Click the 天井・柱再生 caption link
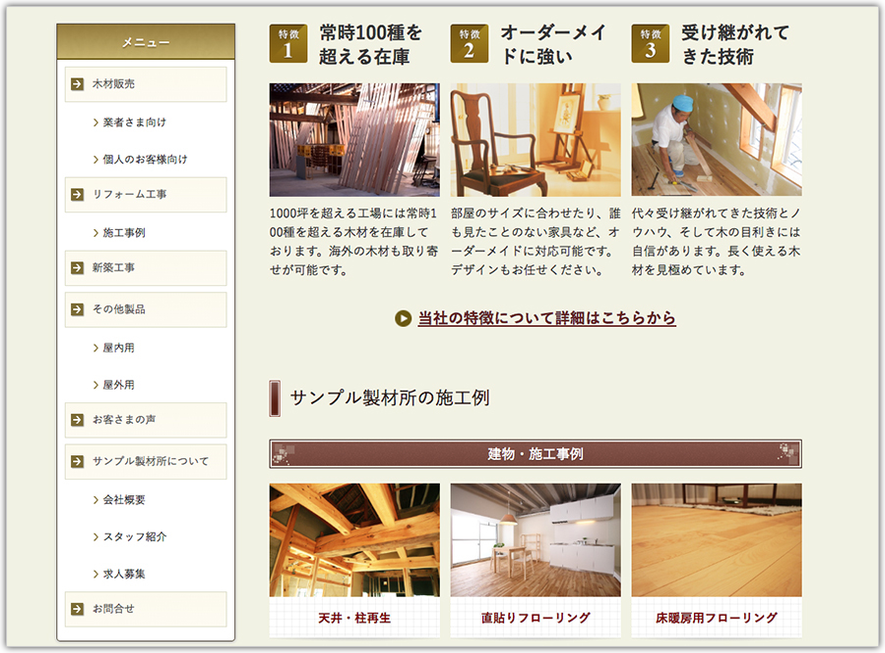The image size is (885, 653). click(x=354, y=618)
